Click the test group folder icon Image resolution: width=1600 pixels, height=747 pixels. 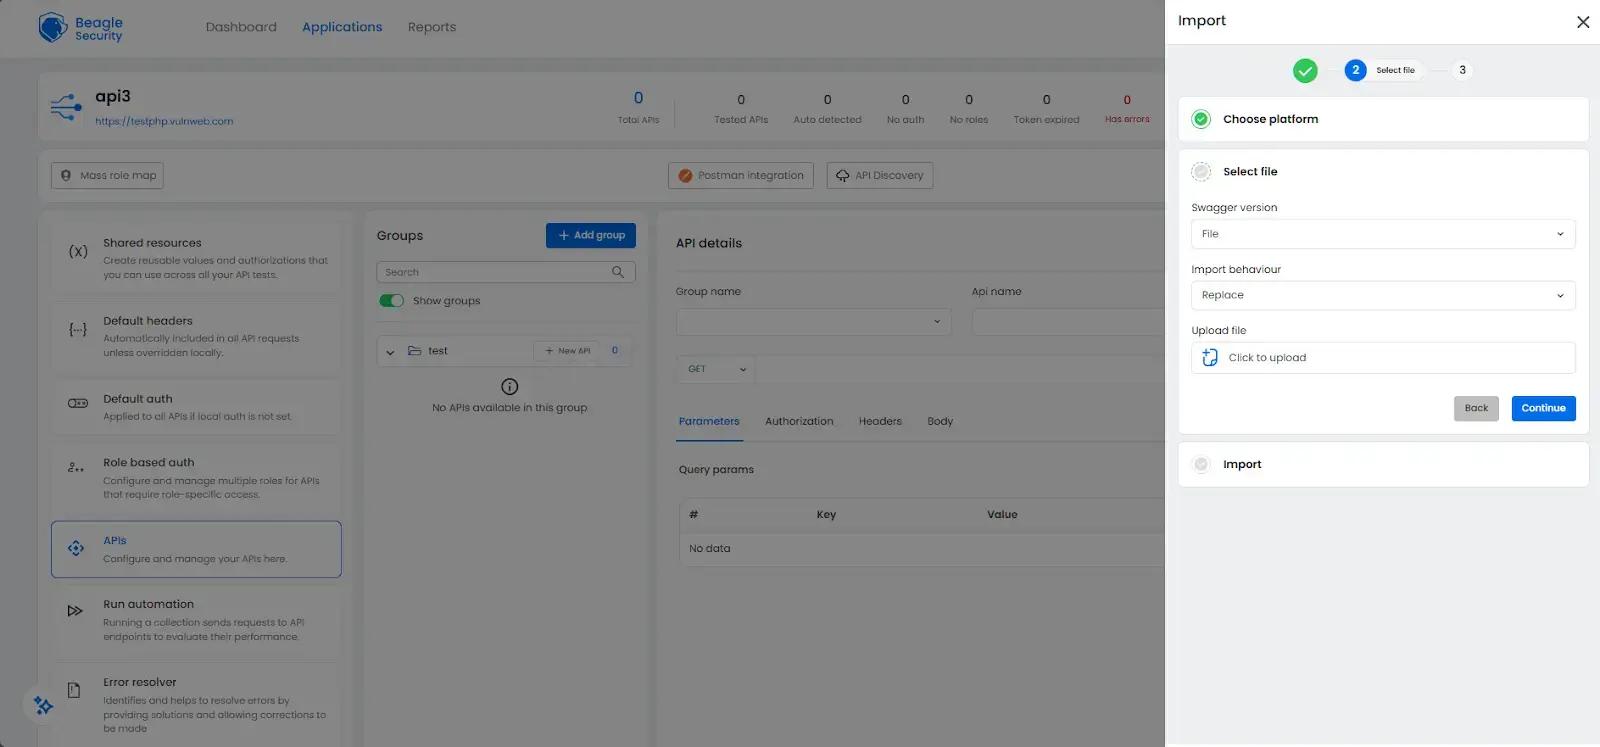click(414, 351)
